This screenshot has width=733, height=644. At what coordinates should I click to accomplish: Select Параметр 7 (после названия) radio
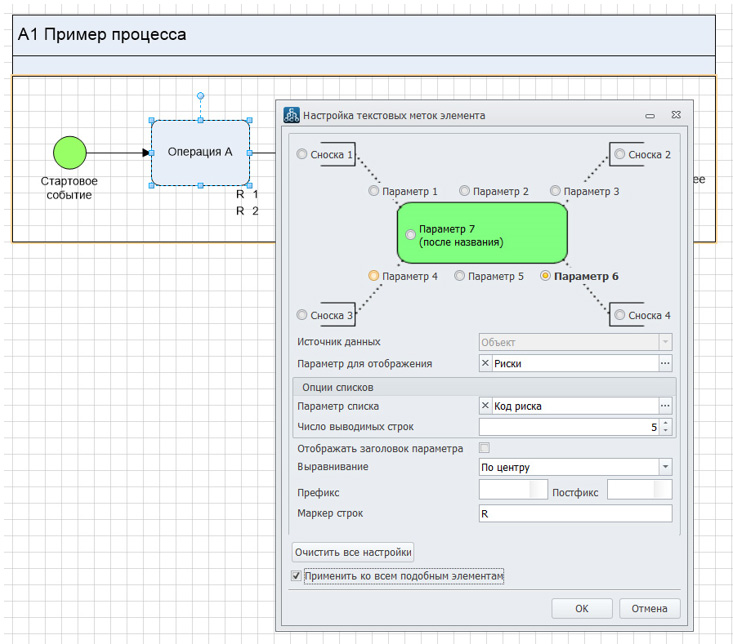[411, 235]
